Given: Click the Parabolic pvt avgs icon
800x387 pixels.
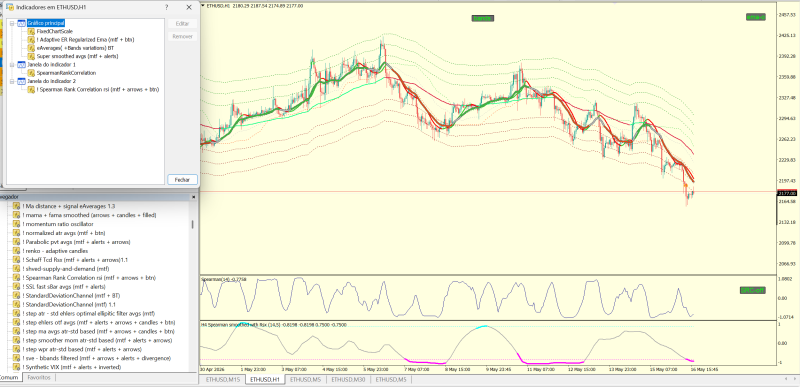Looking at the screenshot, I should click(x=16, y=242).
